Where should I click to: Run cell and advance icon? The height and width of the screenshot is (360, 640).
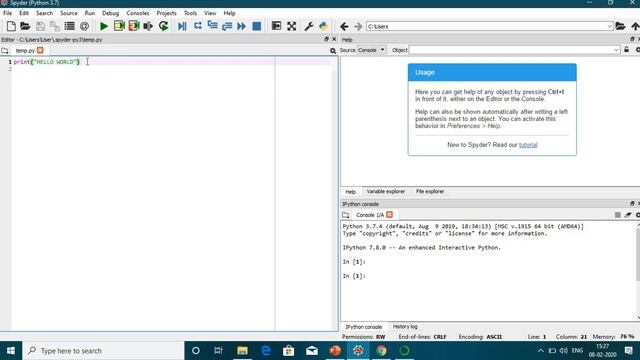coord(134,26)
